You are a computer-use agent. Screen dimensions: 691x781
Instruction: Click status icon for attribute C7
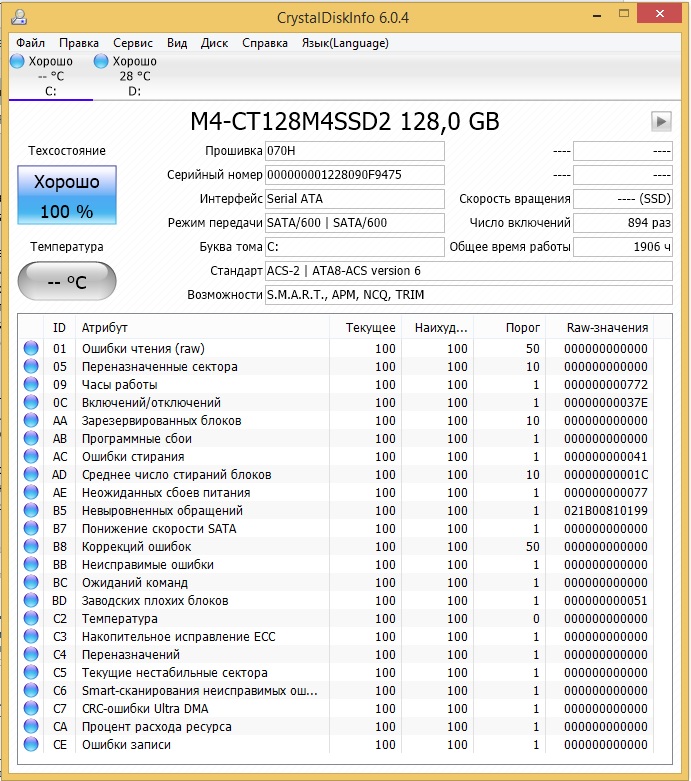(x=31, y=708)
